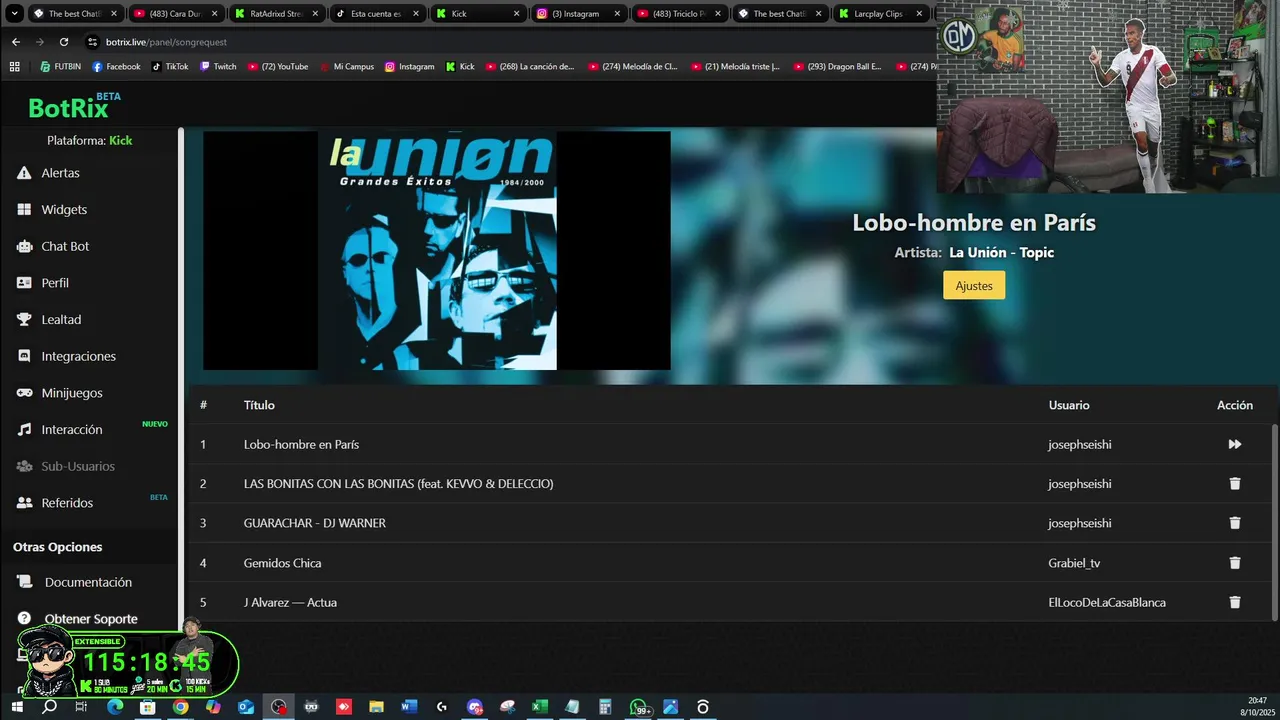This screenshot has height=720, width=1280.
Task: Delete LAS BONITAS CON LAS BONITAS from queue
Action: pyautogui.click(x=1234, y=484)
